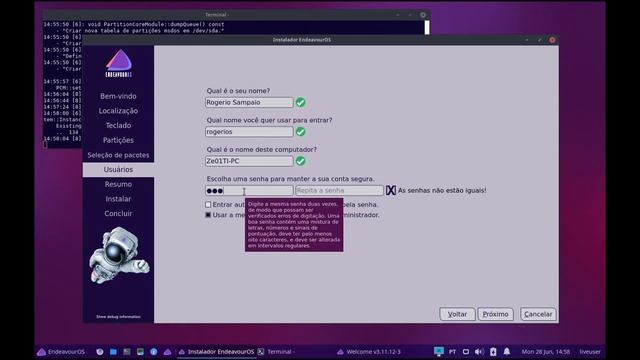Launch the purple EndeavourOS launcher icon in the panel
Image resolution: width=640 pixels, height=360 pixels.
click(x=167, y=352)
